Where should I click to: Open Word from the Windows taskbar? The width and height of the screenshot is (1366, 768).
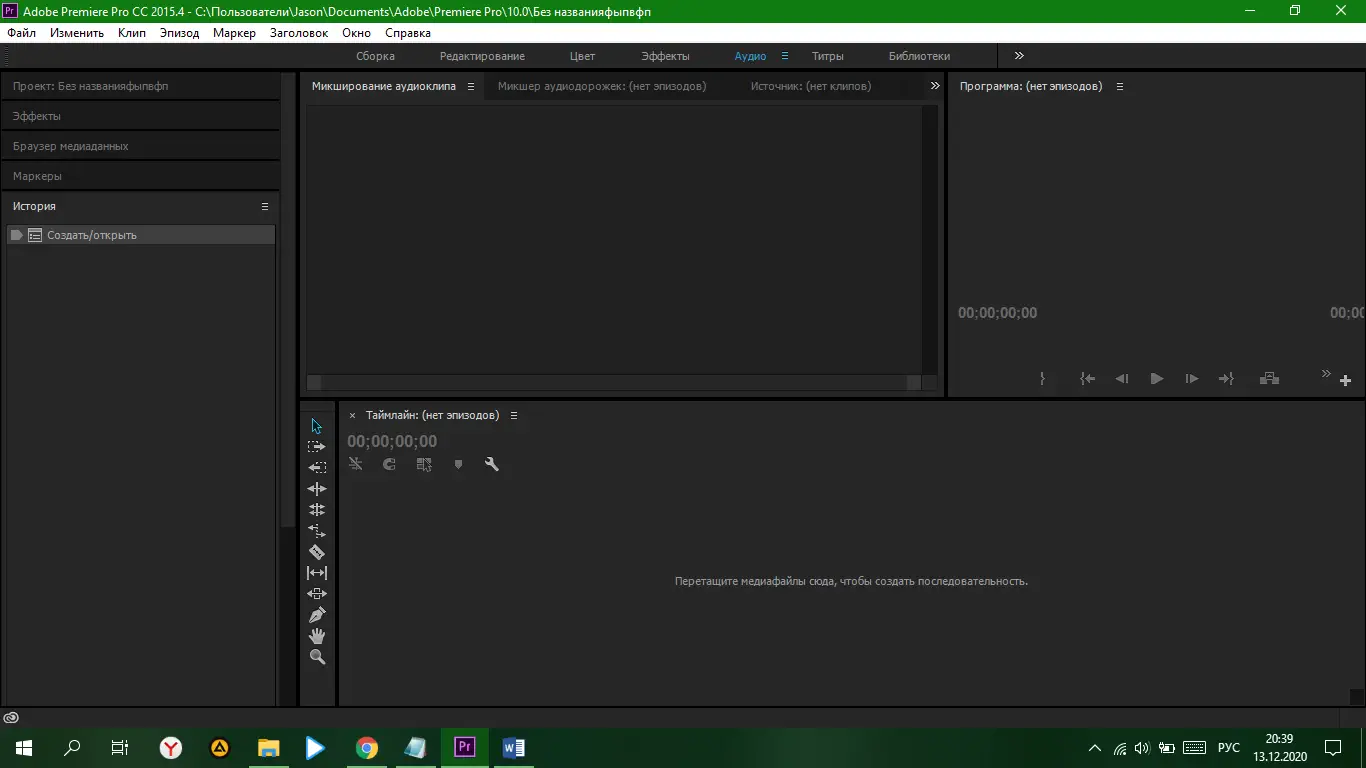513,747
